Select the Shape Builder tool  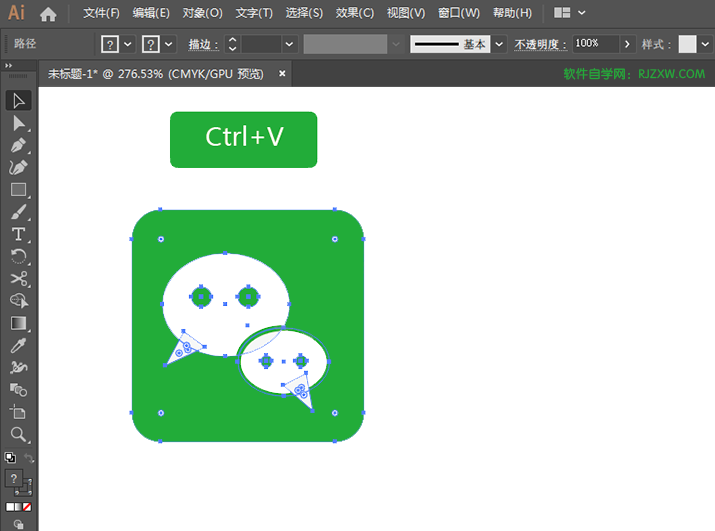(x=18, y=301)
